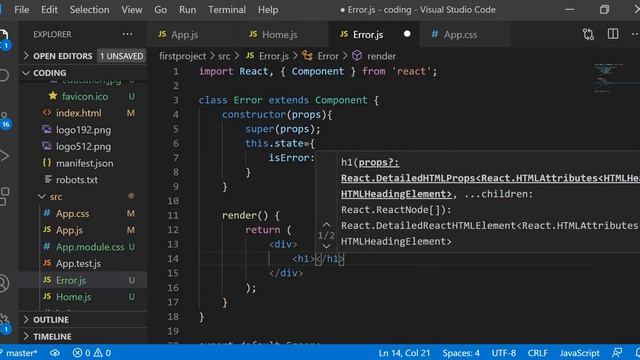The height and width of the screenshot is (360, 640).
Task: Open Problems via errors and warnings count
Action: click(x=91, y=353)
